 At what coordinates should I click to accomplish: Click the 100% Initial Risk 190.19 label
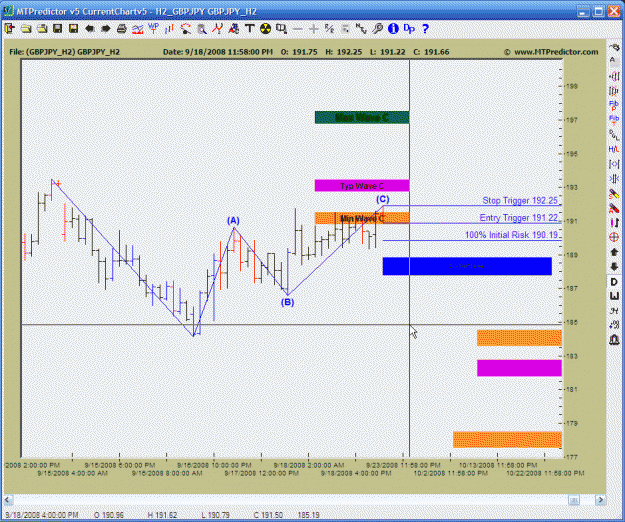coord(511,235)
